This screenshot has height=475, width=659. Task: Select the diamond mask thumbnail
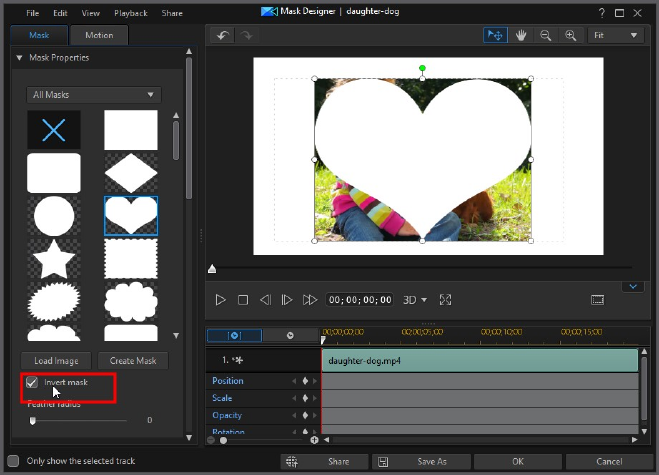pos(131,173)
